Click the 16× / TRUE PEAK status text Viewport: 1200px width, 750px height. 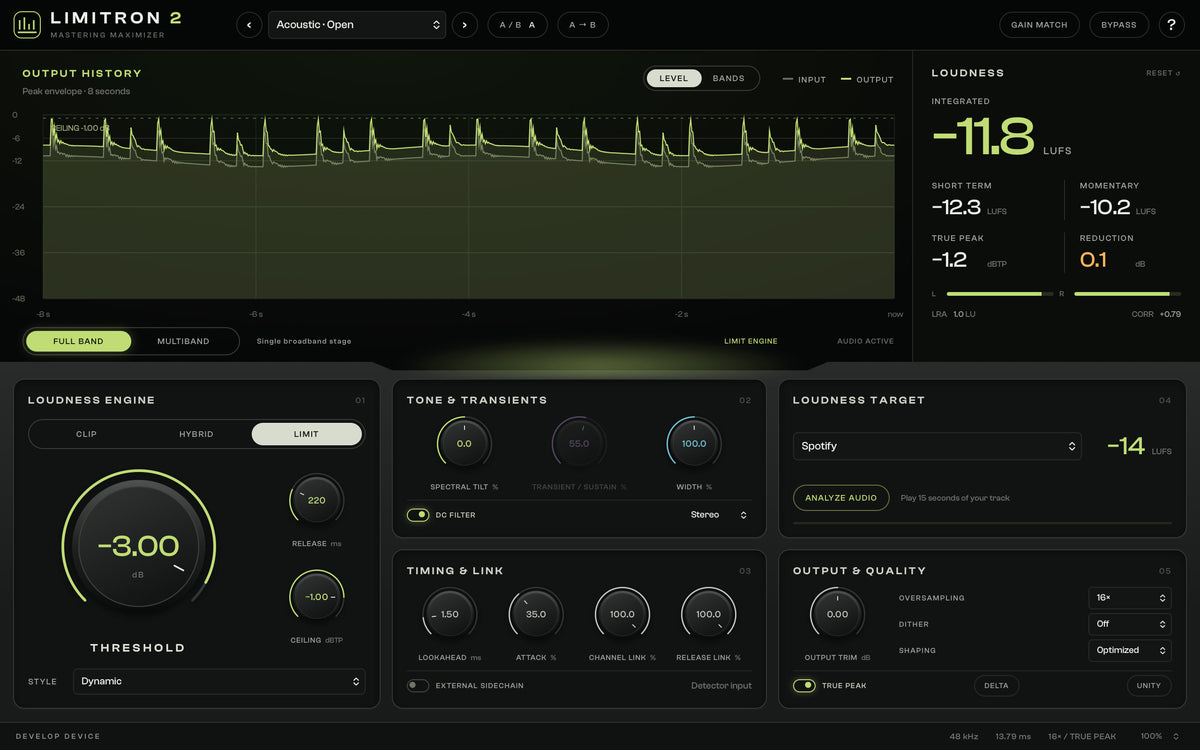tap(1081, 737)
